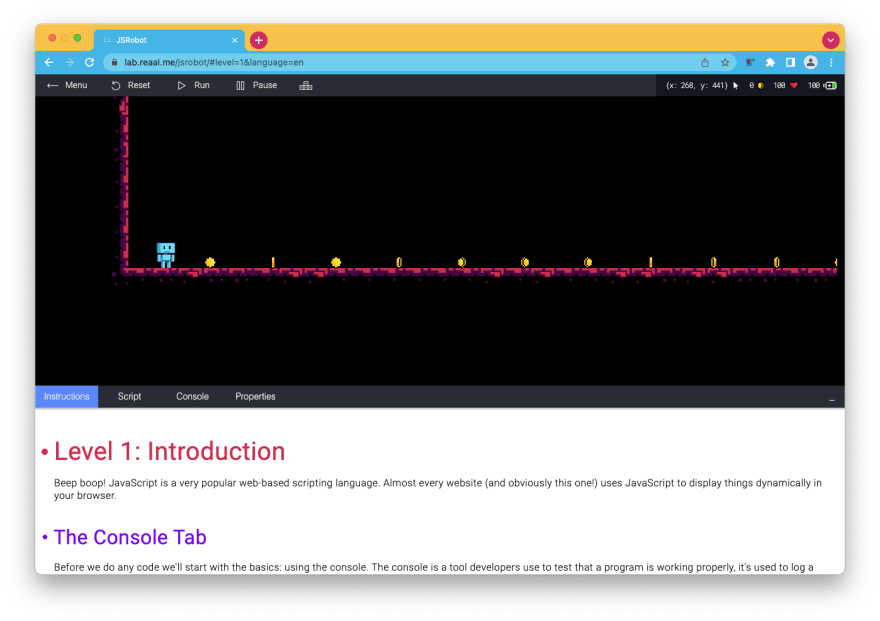Click the coin closest to the robot
The height and width of the screenshot is (621, 880).
210,262
